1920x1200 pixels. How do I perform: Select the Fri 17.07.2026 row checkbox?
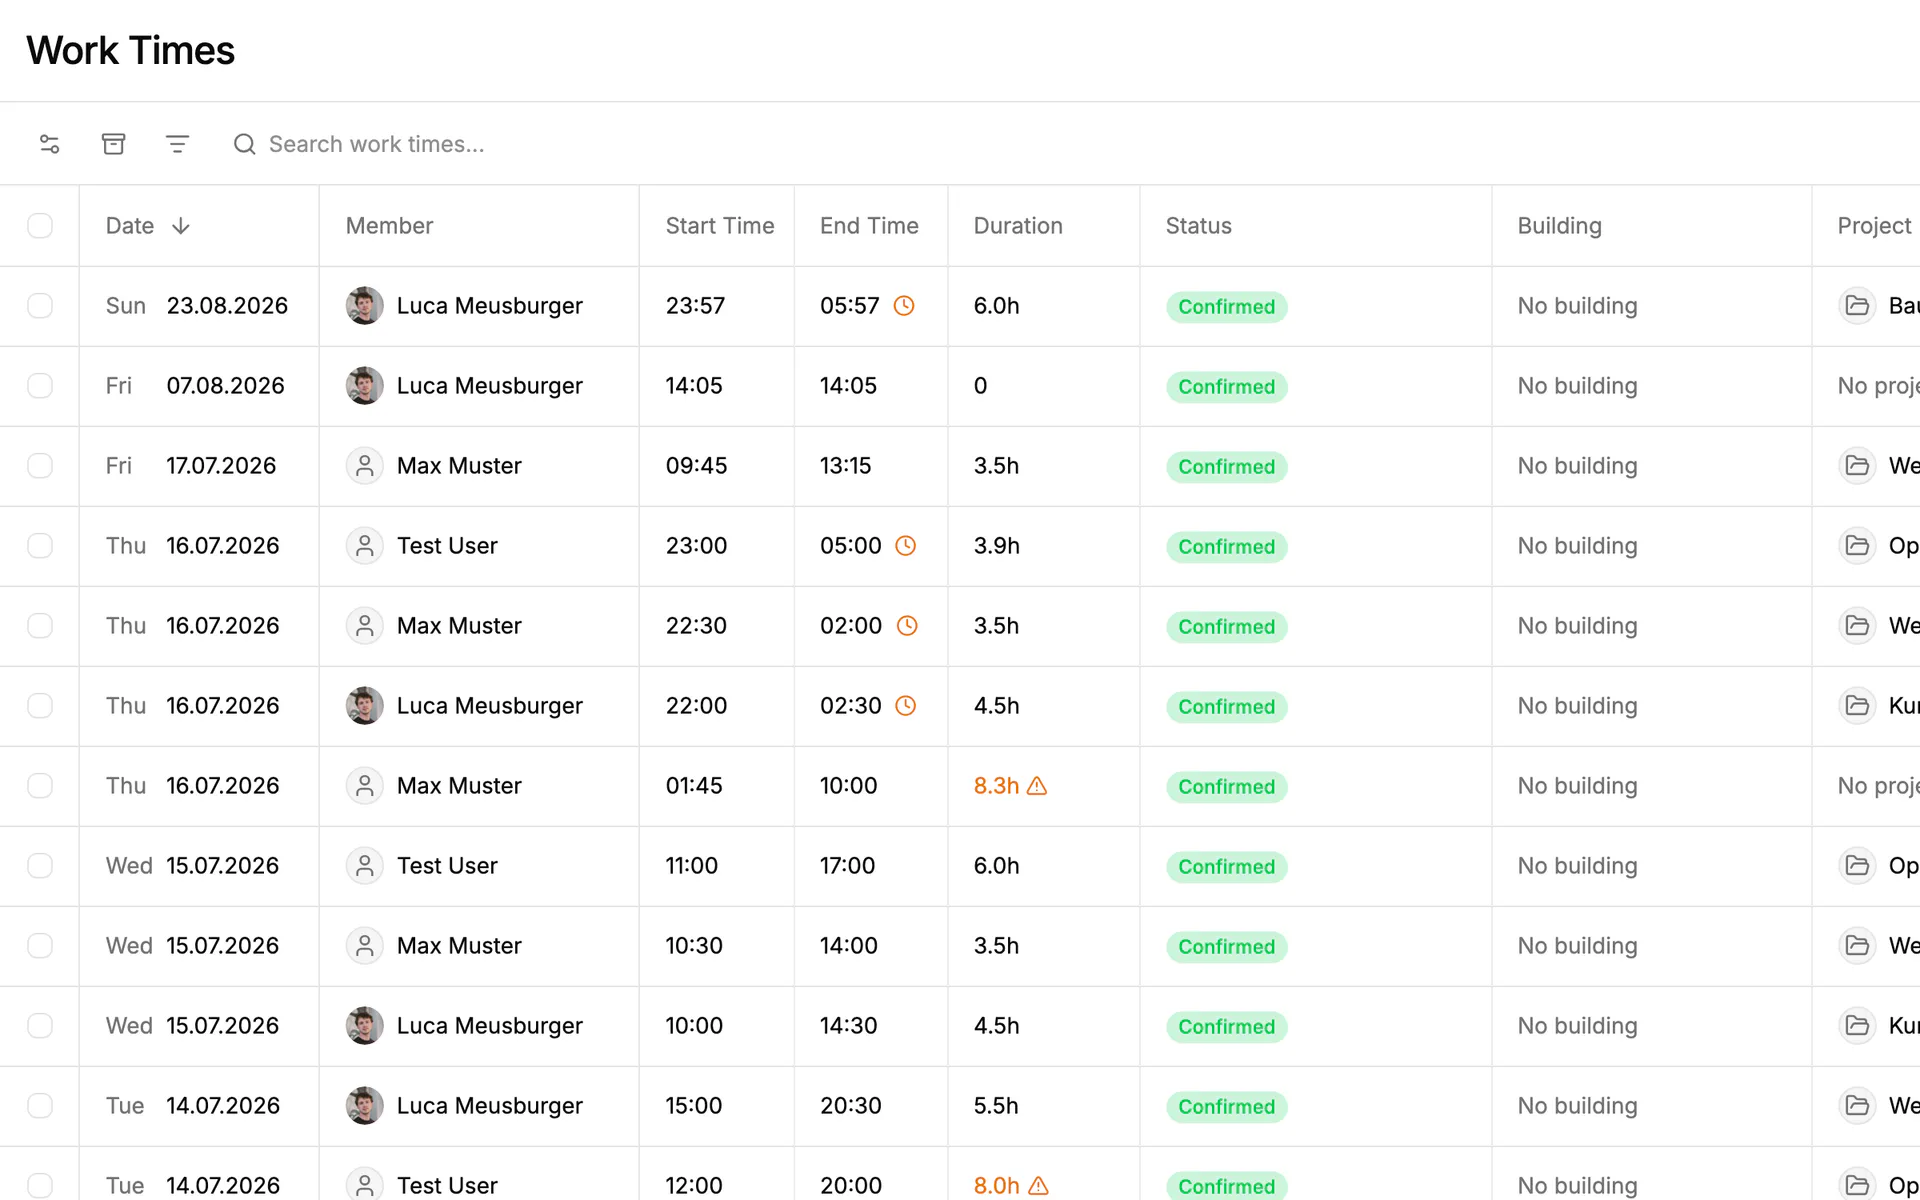[40, 466]
